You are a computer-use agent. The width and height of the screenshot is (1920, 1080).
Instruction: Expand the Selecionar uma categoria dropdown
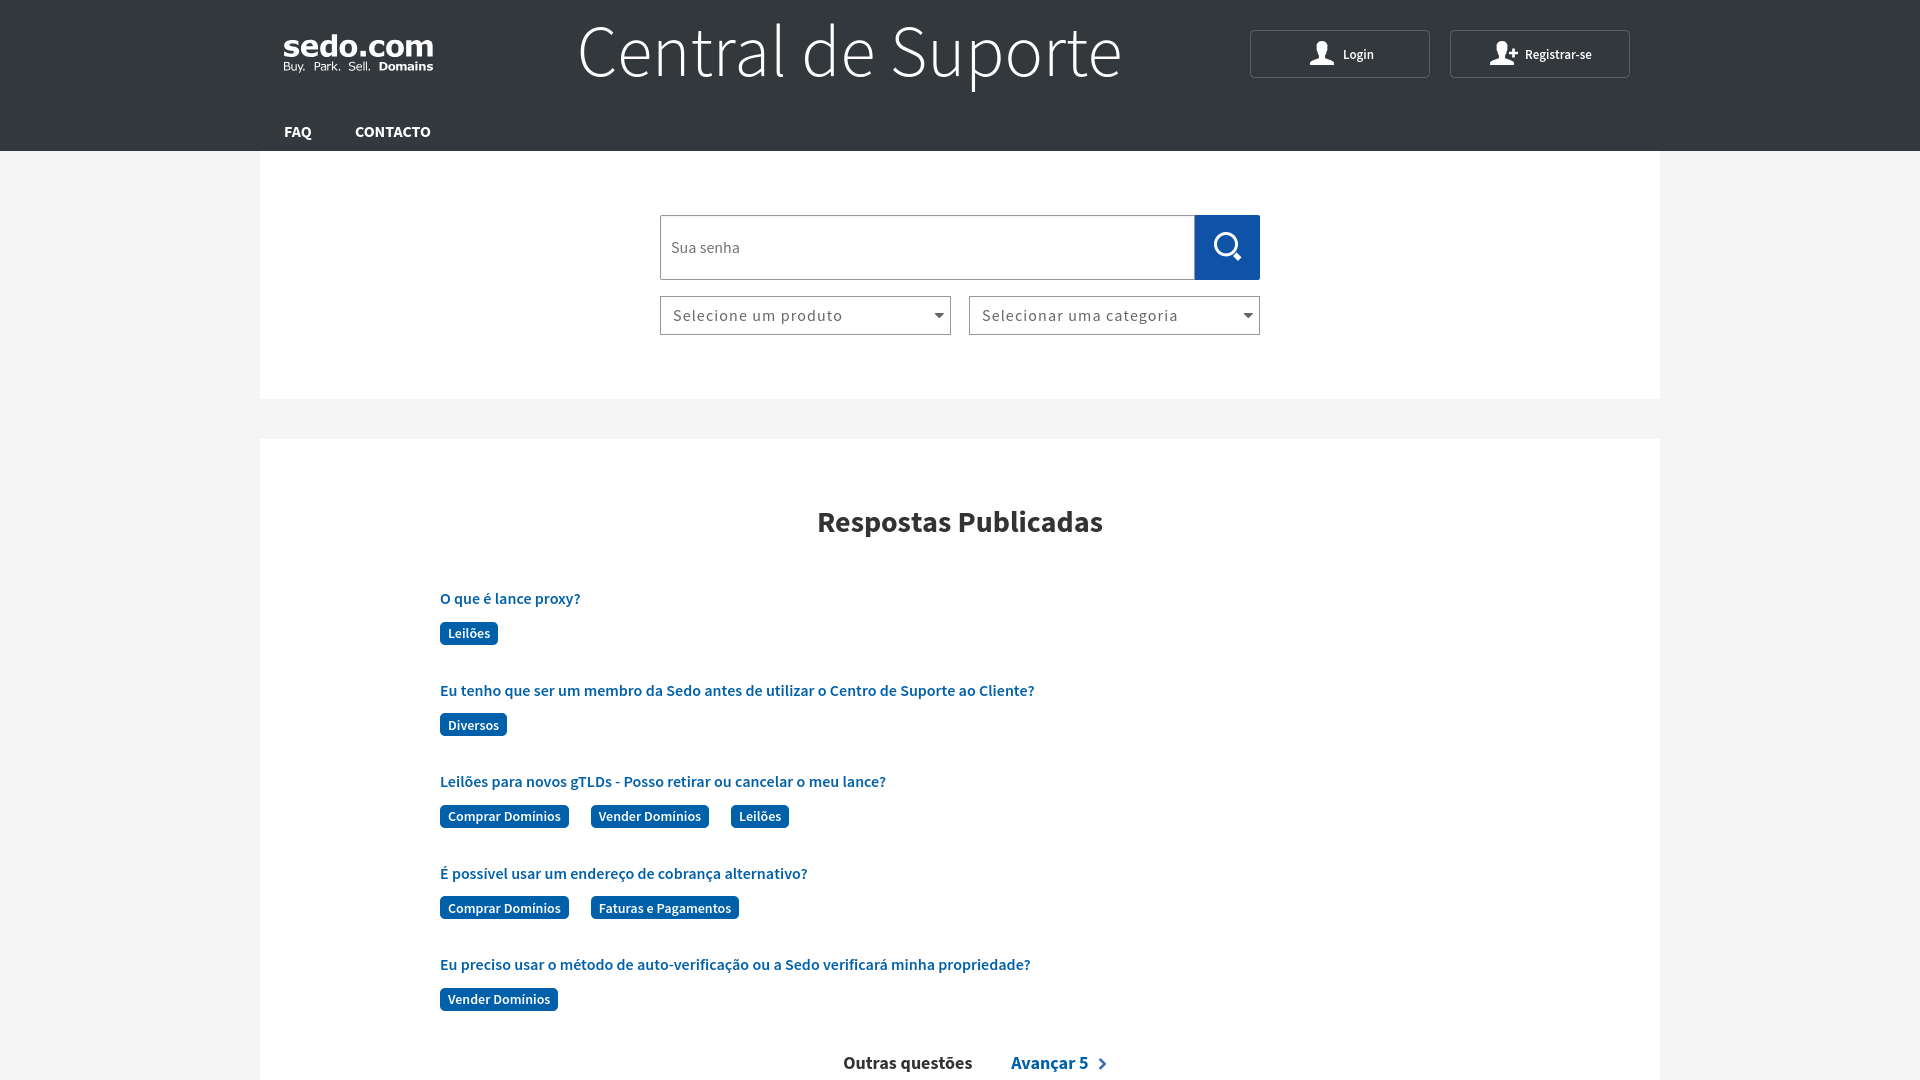click(x=1114, y=316)
